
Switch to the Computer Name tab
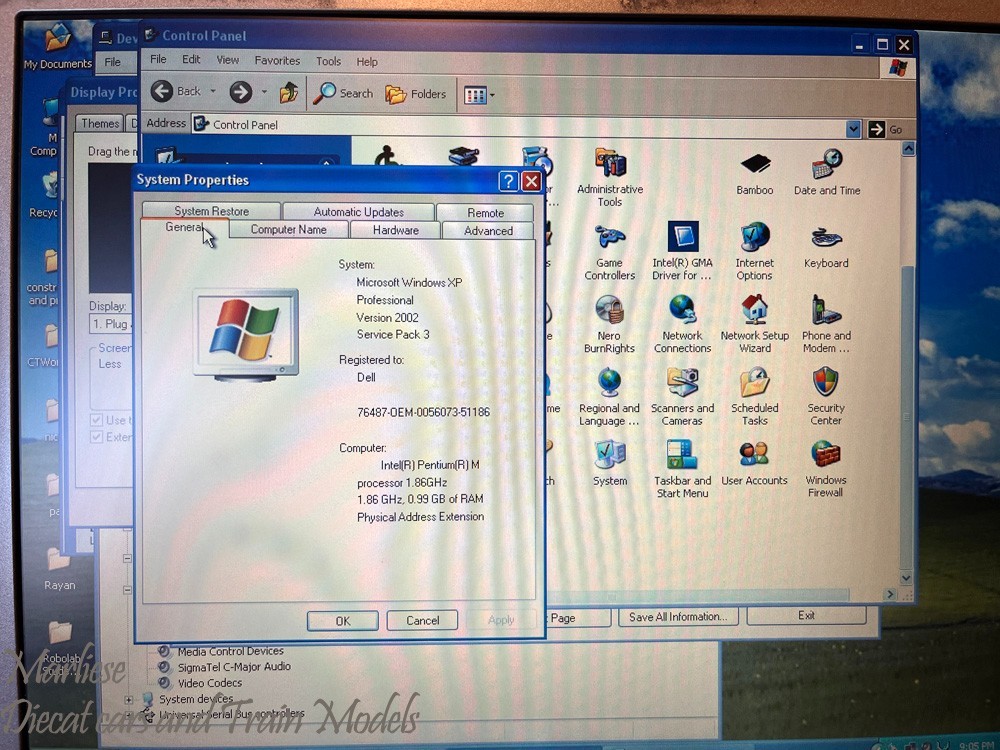pos(288,230)
